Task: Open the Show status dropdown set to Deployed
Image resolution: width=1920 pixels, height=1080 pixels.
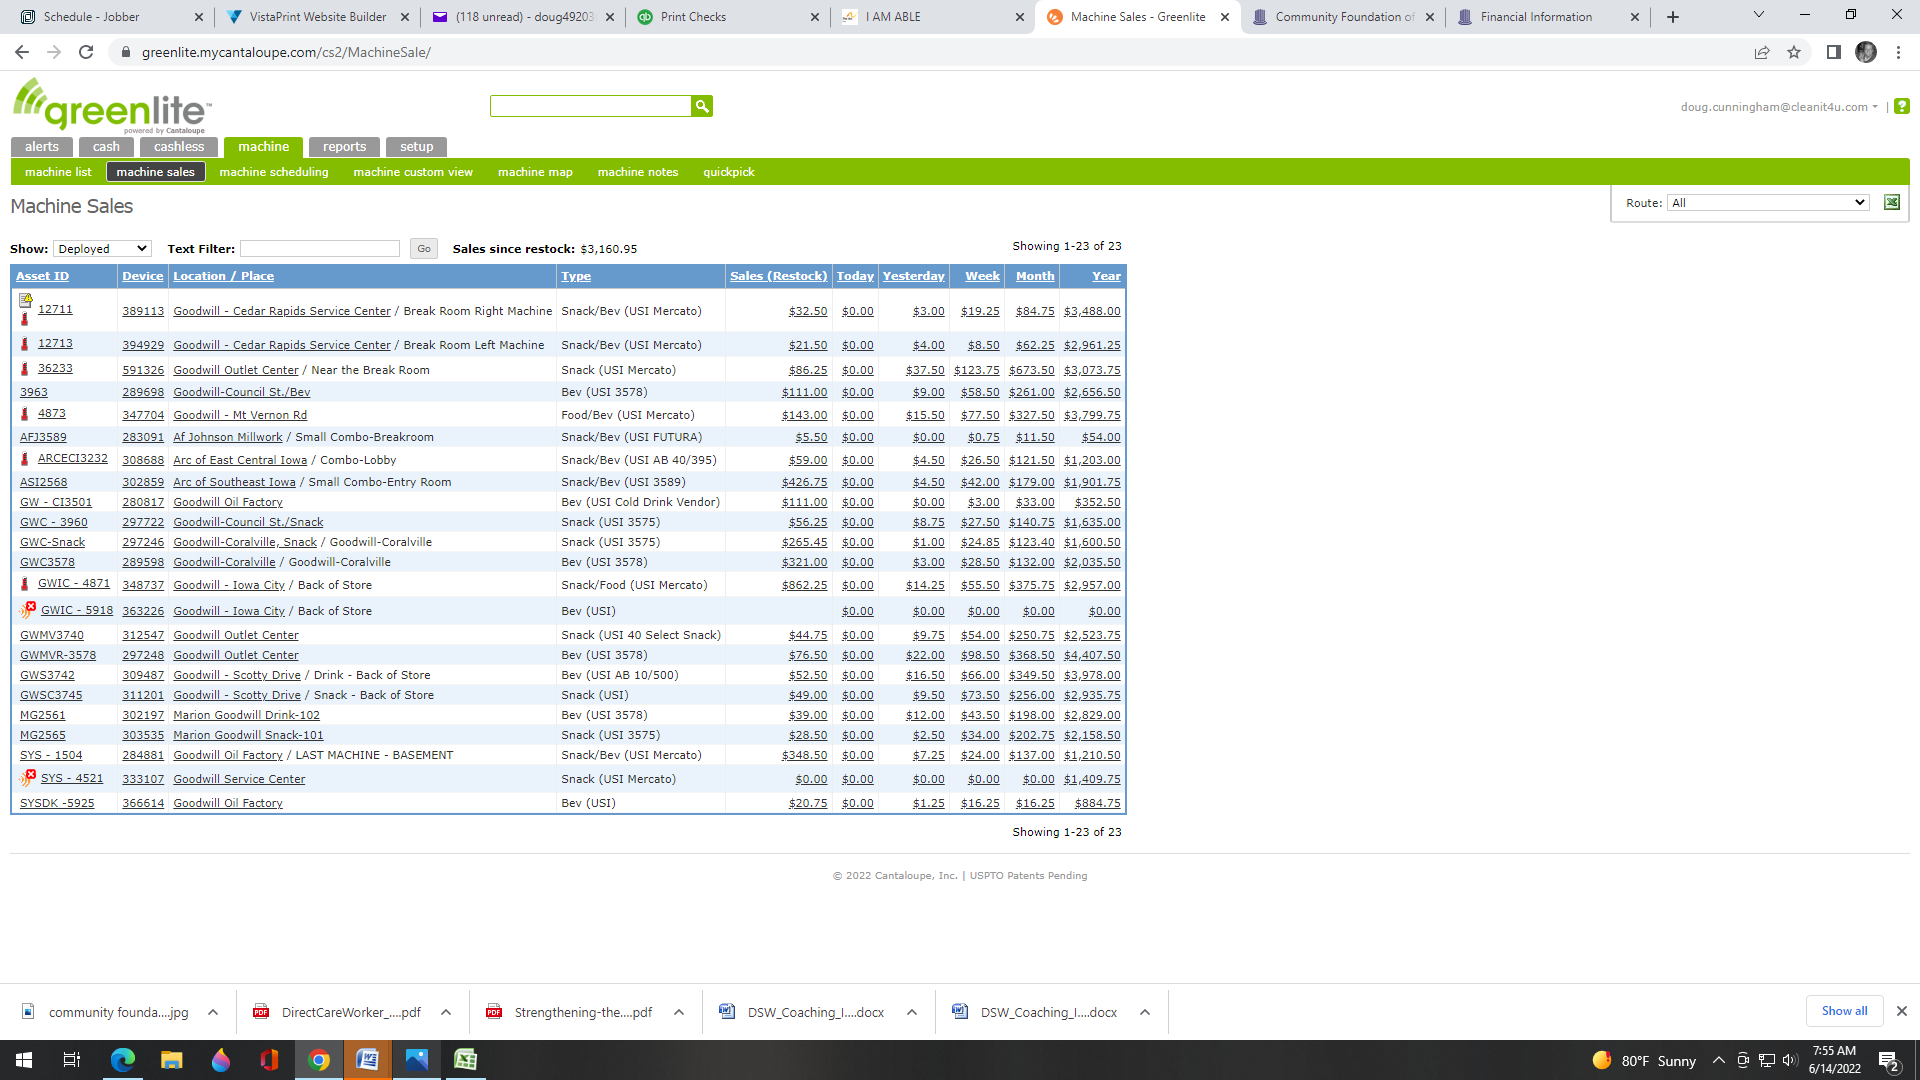Action: click(x=102, y=249)
